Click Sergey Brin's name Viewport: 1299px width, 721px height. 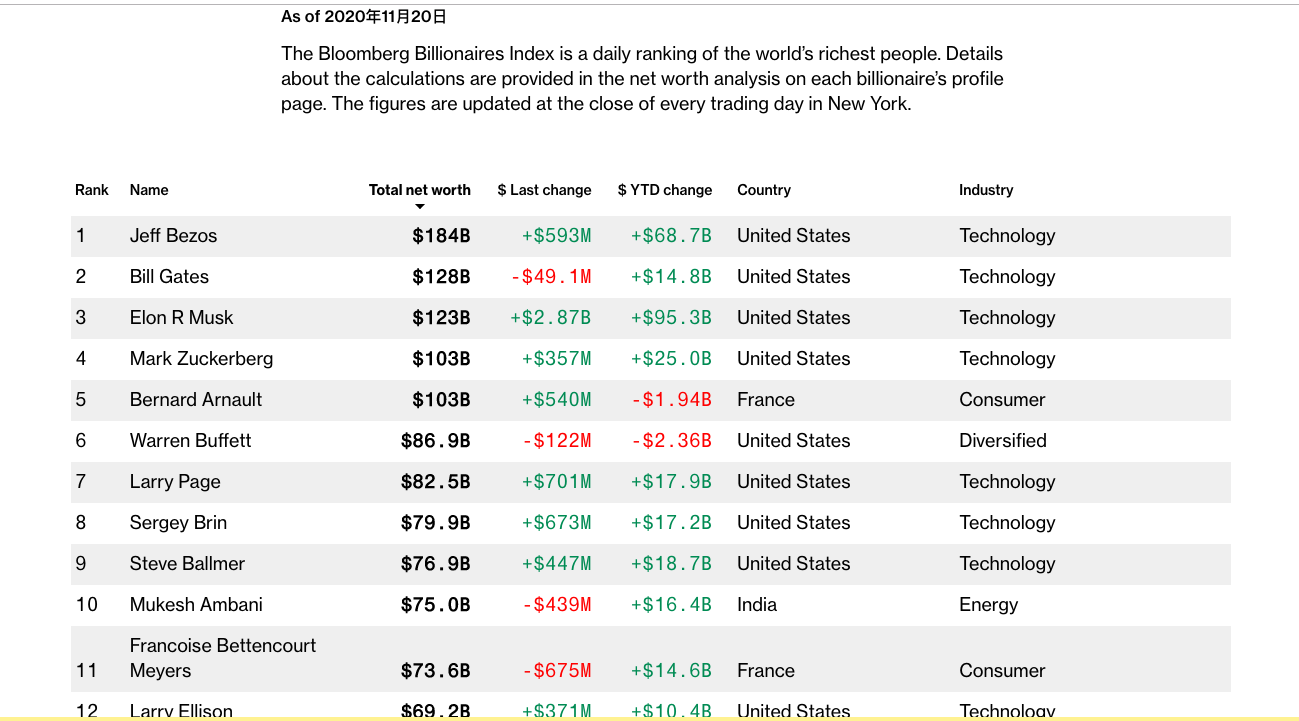click(x=178, y=523)
